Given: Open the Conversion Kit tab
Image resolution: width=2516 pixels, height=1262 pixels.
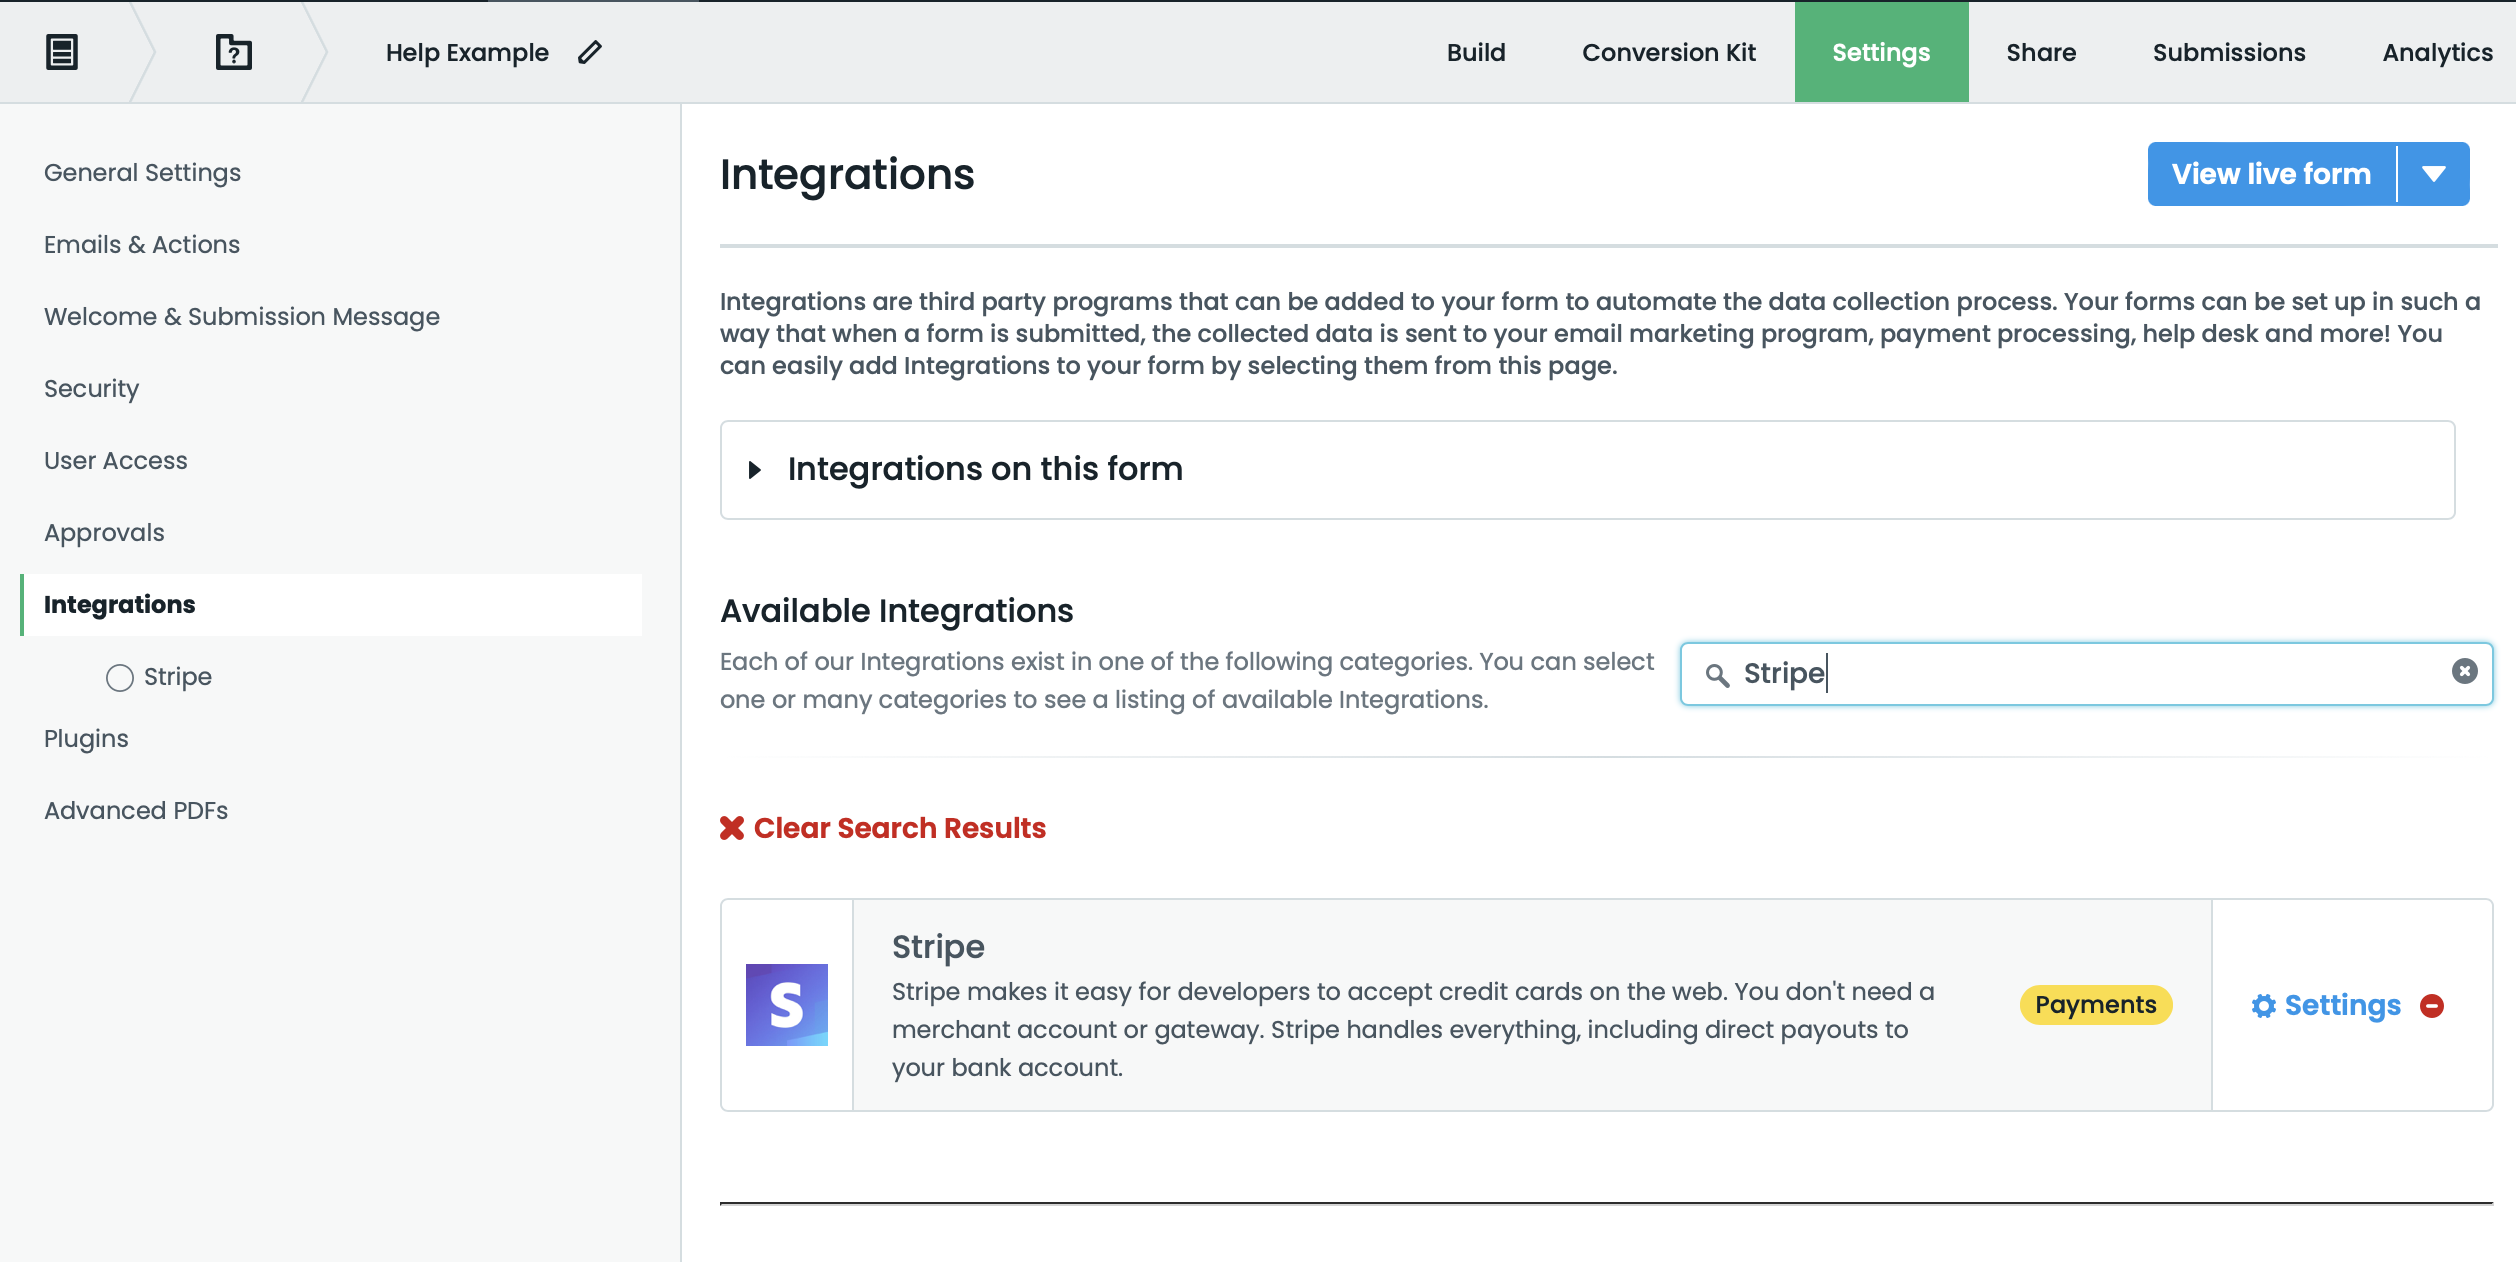Looking at the screenshot, I should (1669, 52).
